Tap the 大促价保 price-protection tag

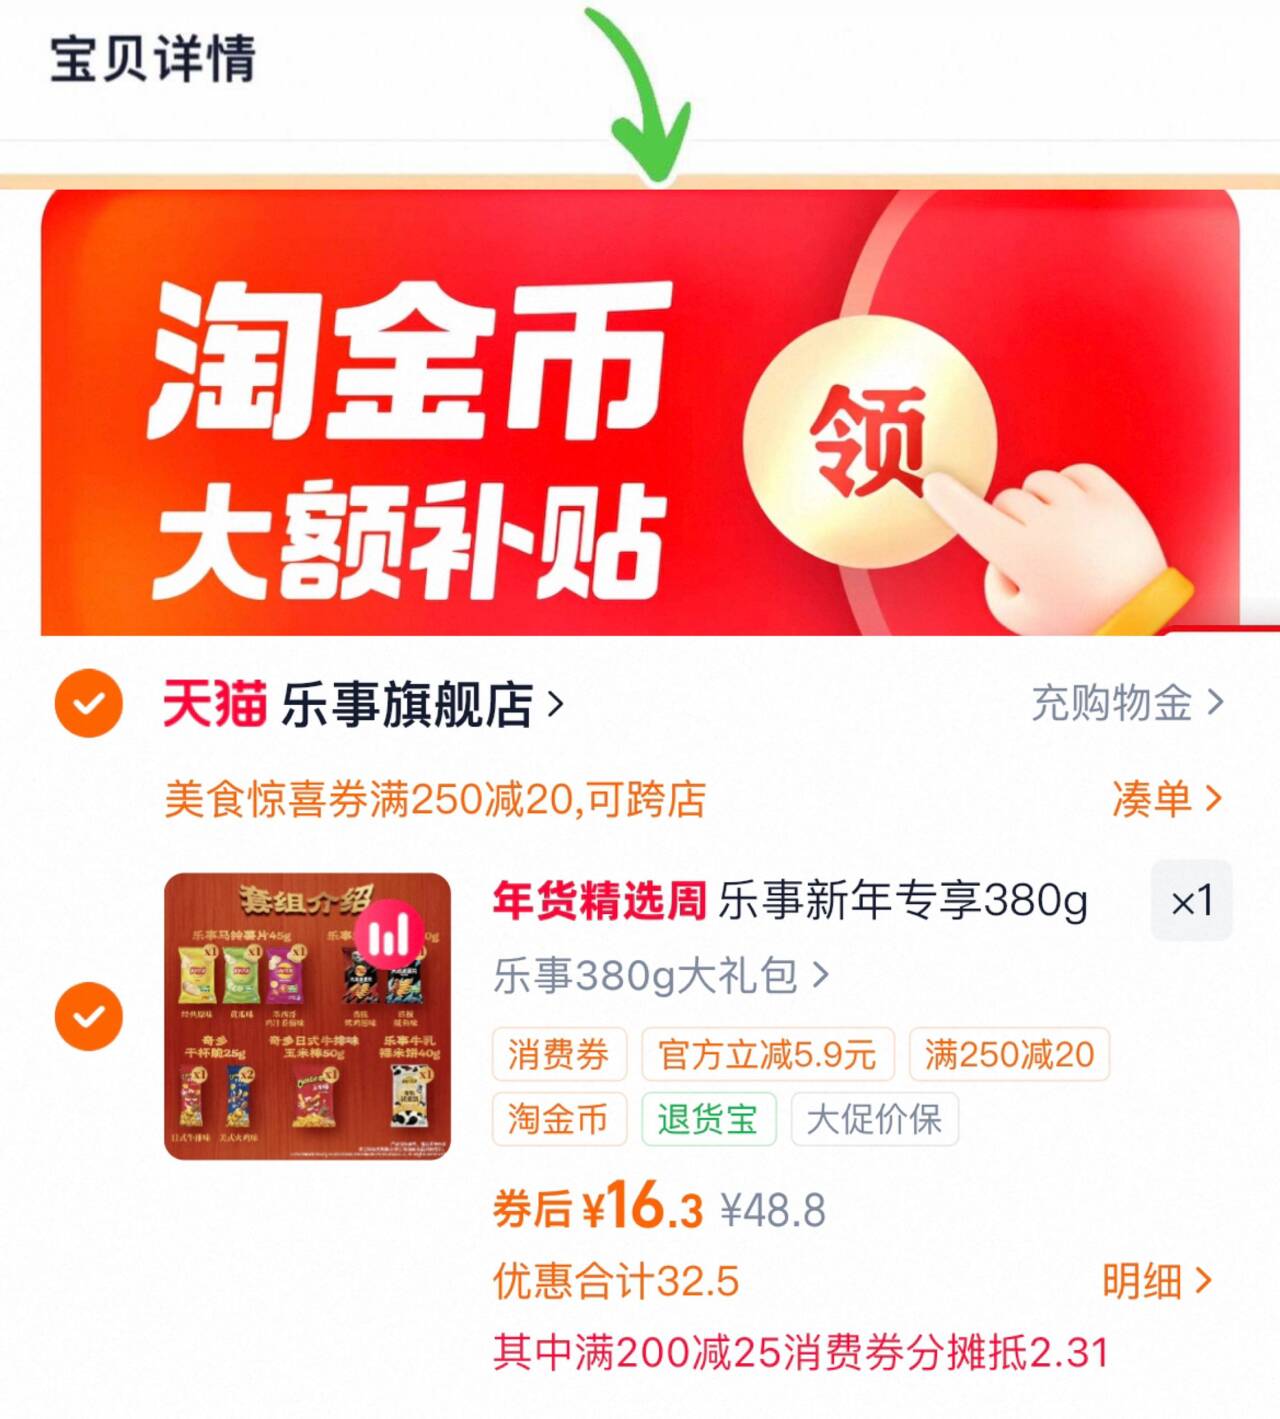[x=874, y=1119]
